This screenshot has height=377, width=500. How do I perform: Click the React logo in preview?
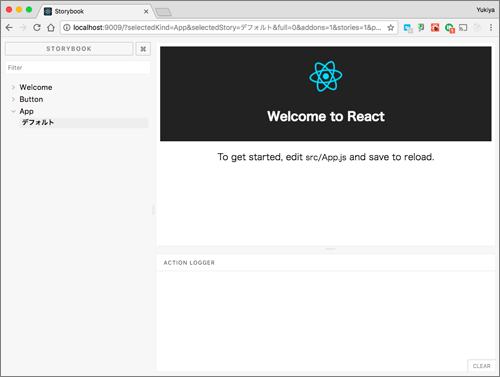click(x=326, y=76)
